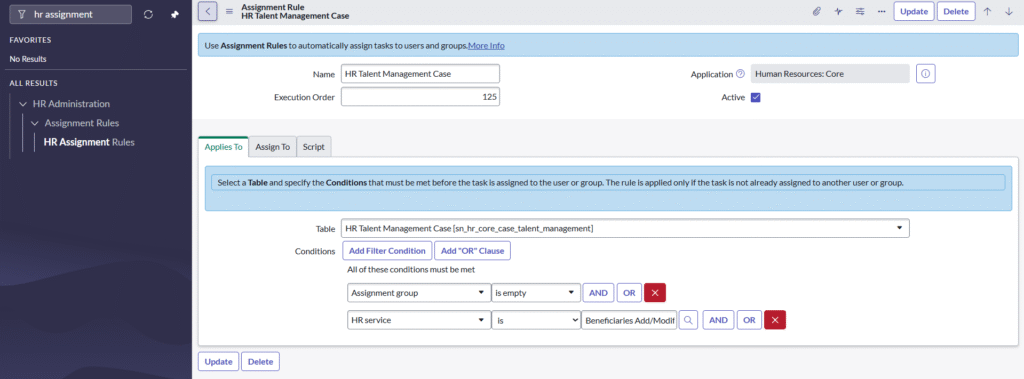Click the HR service lookup magnifier icon

[x=688, y=320]
